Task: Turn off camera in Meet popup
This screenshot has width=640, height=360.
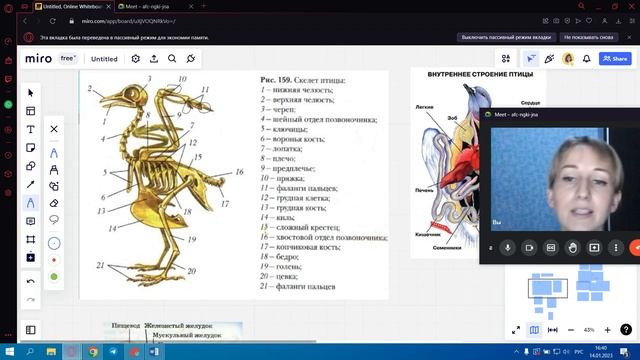Action: (529, 248)
